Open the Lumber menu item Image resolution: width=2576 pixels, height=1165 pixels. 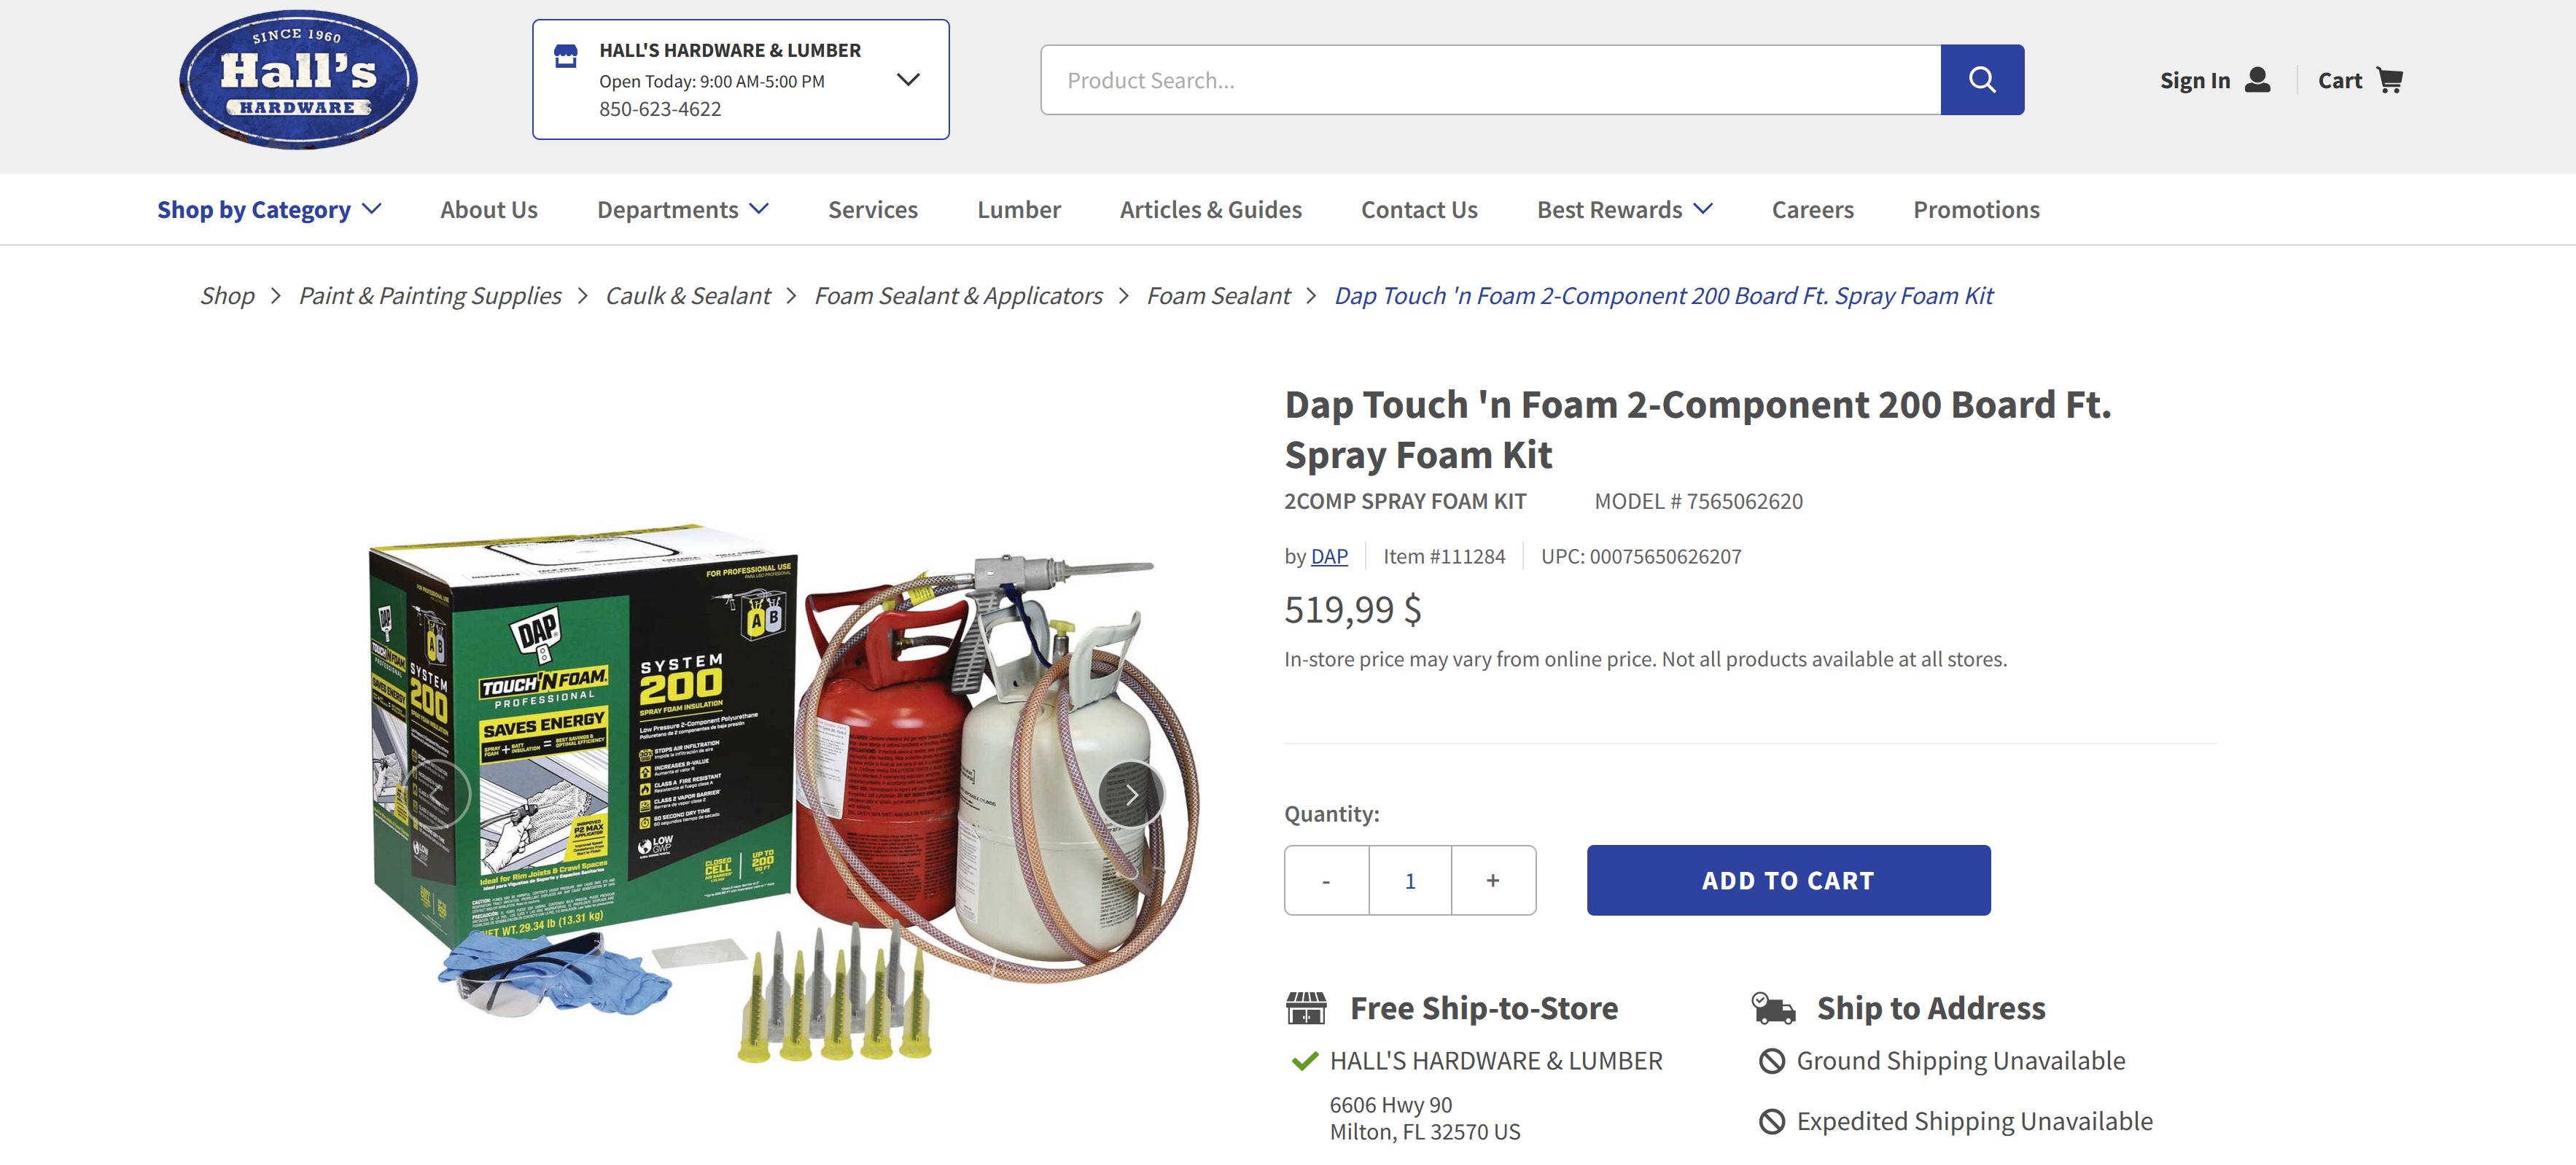1019,210
